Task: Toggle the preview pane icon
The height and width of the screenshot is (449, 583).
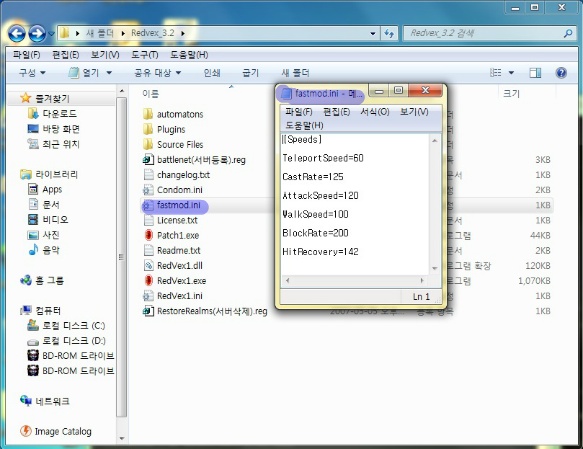Action: pyautogui.click(x=535, y=72)
